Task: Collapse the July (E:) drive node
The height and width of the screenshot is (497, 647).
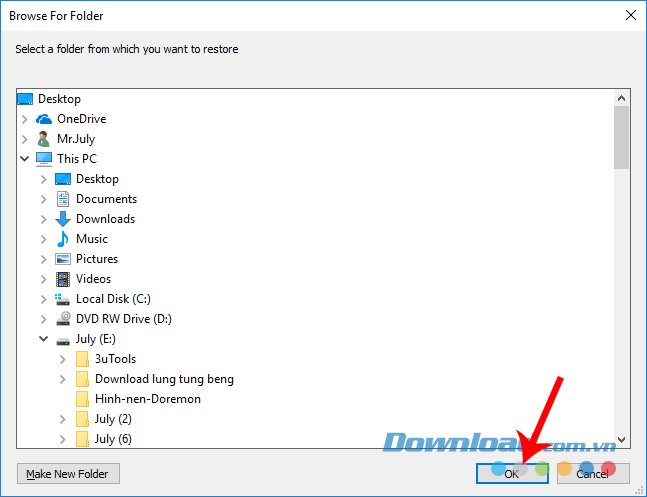Action: click(43, 339)
